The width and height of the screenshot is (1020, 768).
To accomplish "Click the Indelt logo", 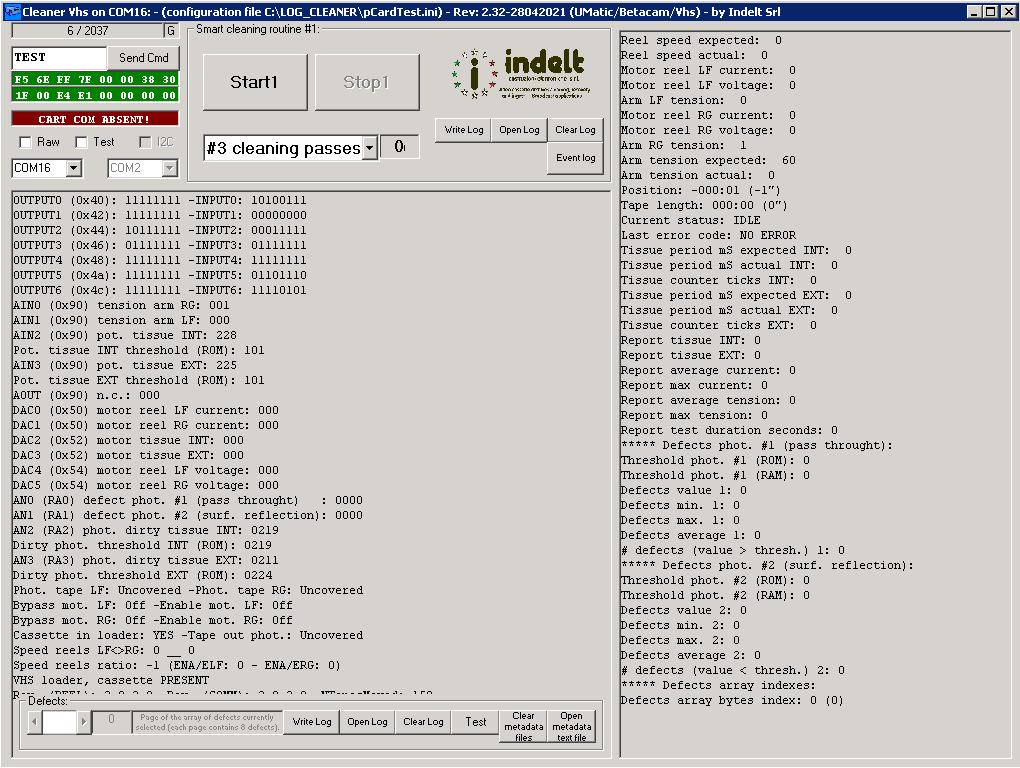I will [522, 73].
